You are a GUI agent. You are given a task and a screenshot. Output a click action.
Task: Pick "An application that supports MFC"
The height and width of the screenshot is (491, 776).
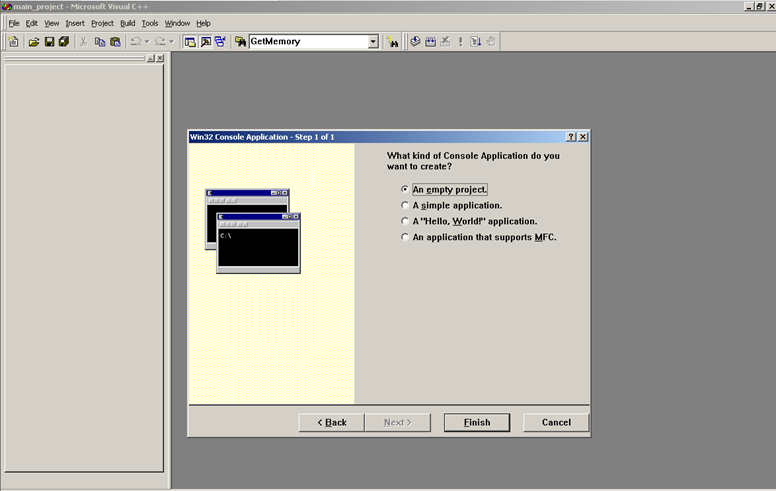coord(405,237)
